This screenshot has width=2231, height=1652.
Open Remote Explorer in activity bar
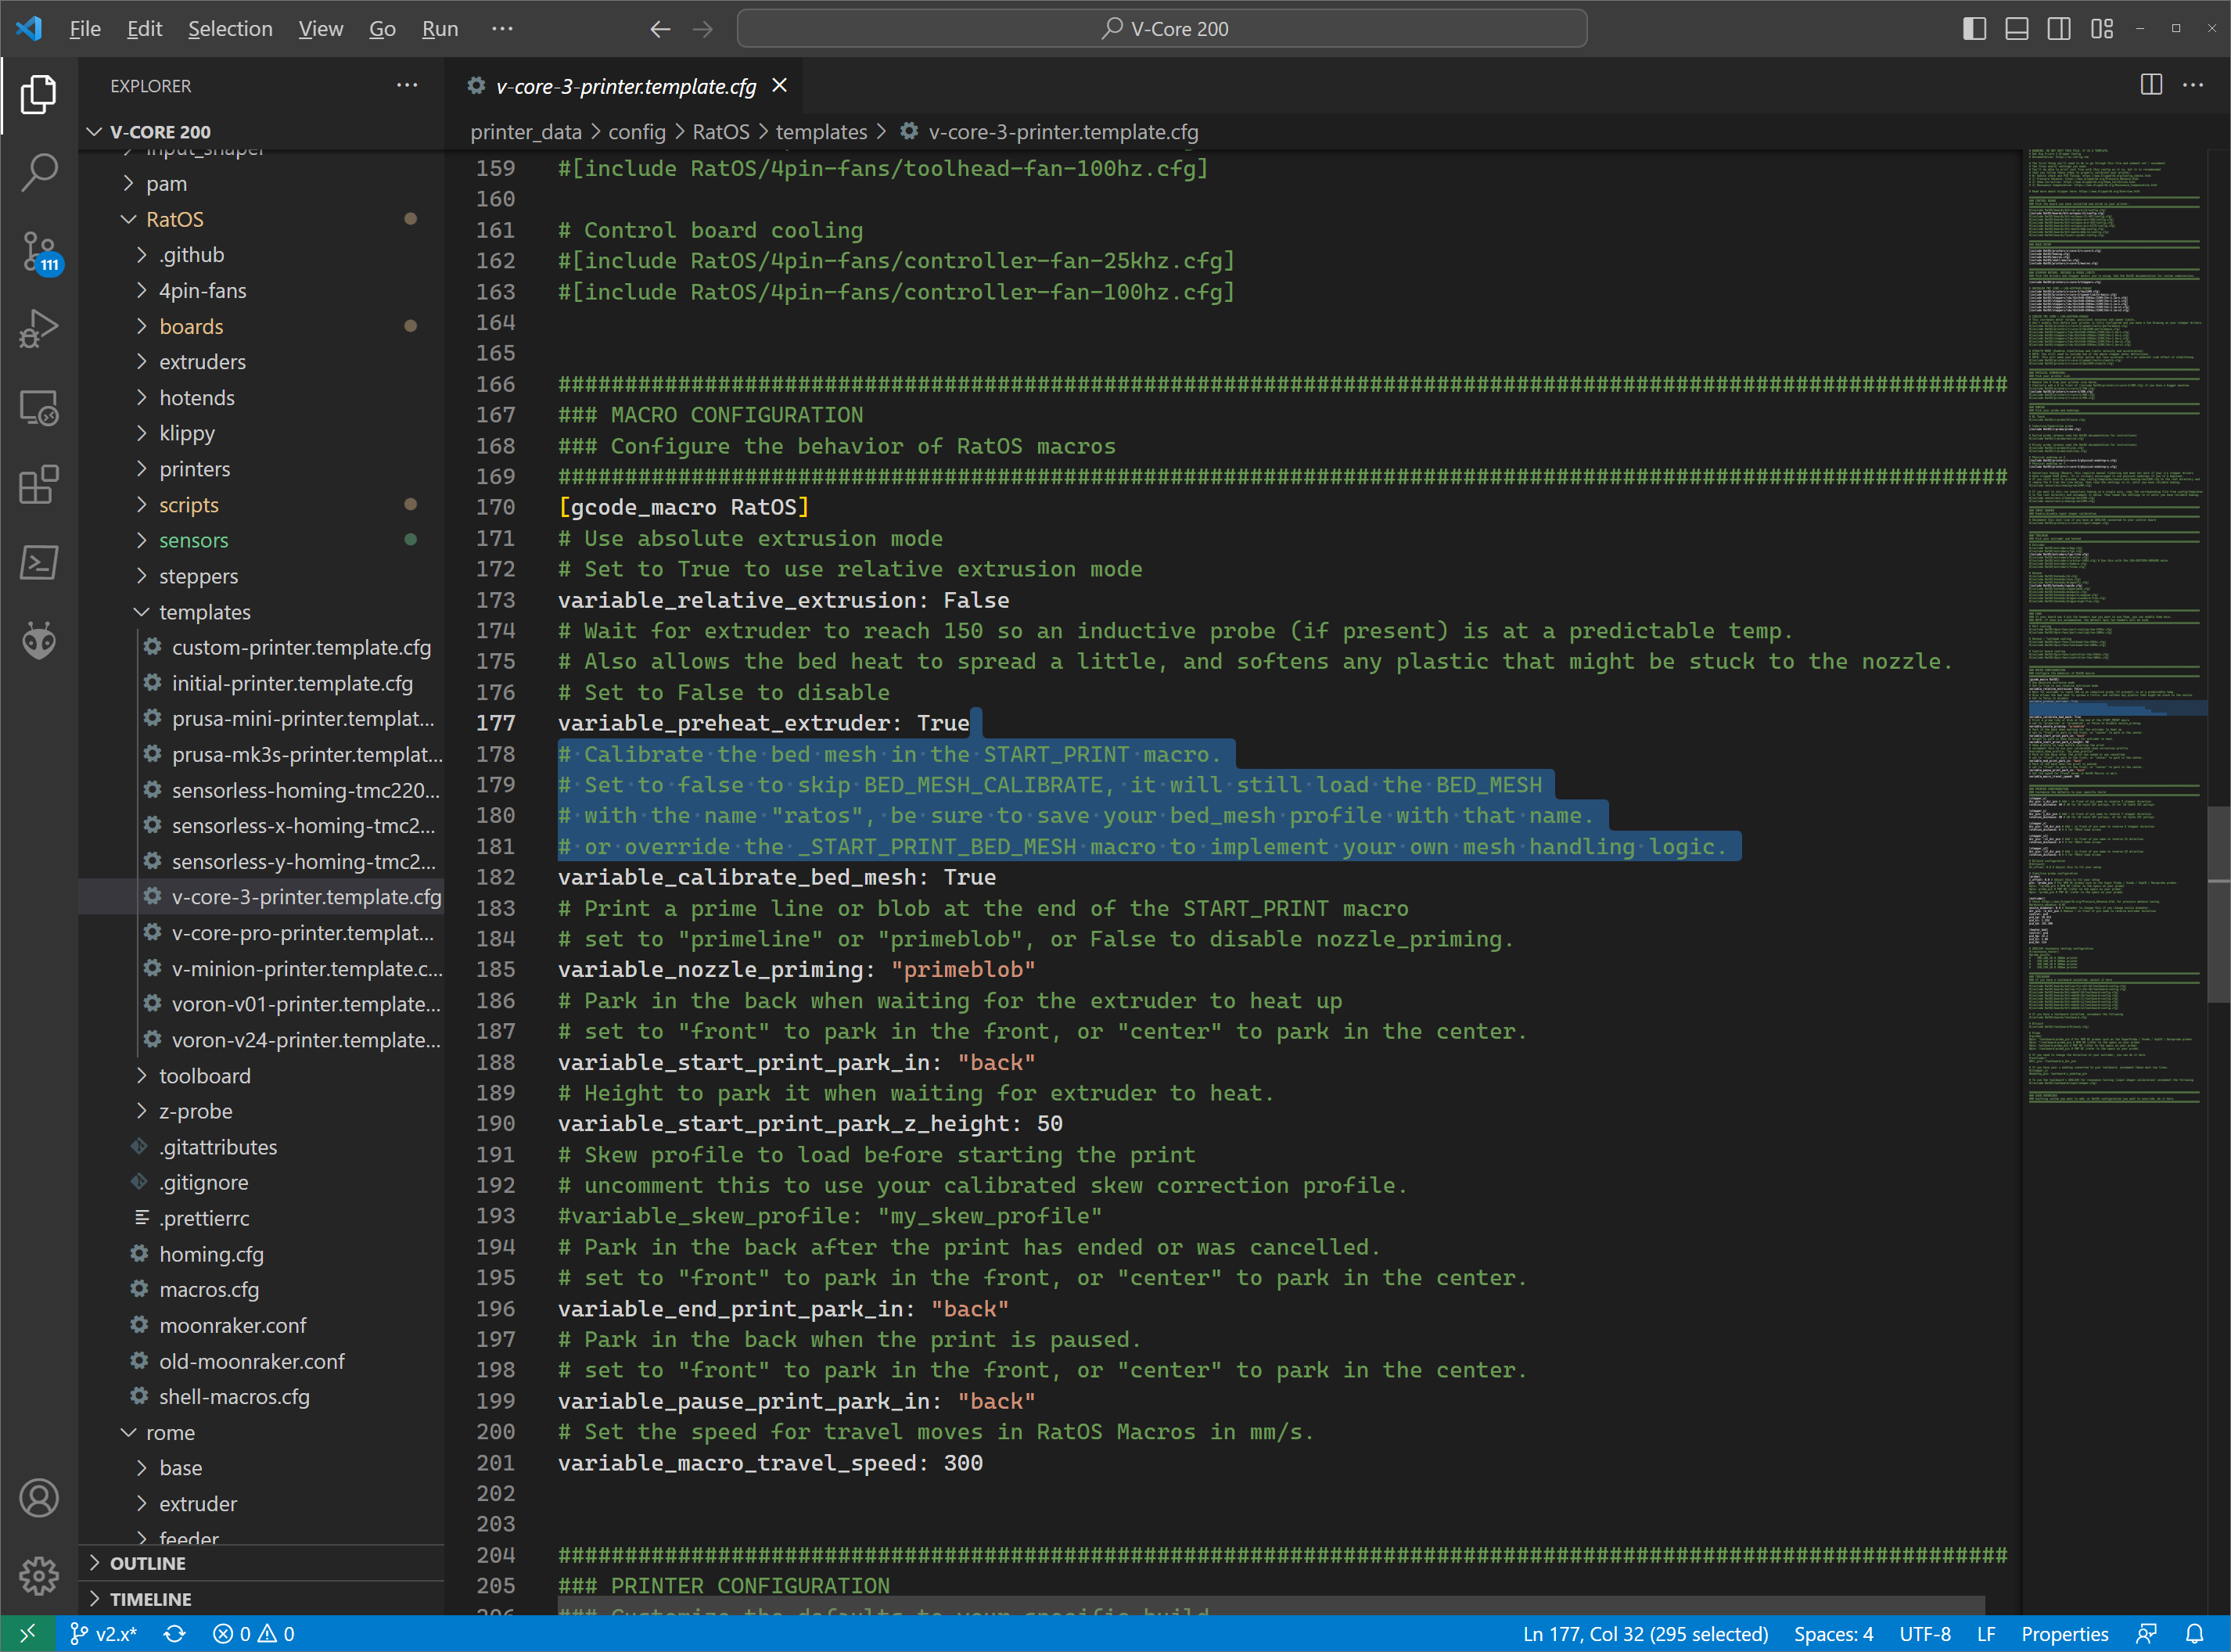pos(38,407)
